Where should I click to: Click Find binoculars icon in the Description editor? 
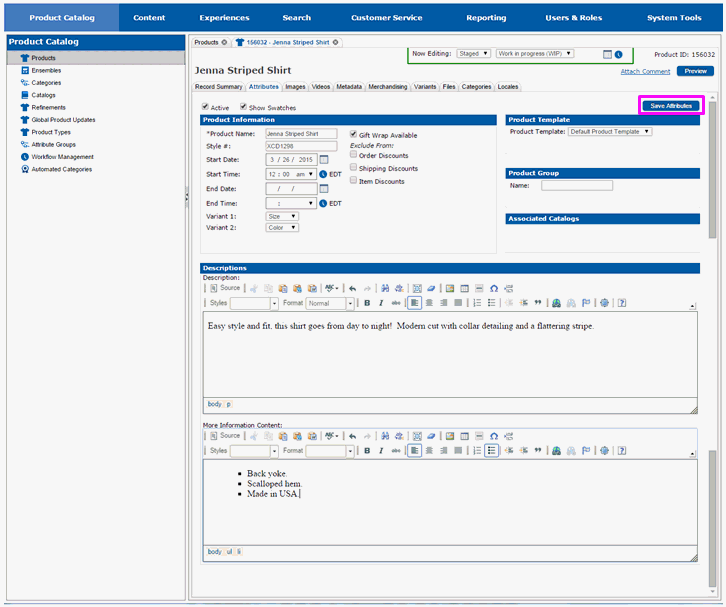point(385,288)
